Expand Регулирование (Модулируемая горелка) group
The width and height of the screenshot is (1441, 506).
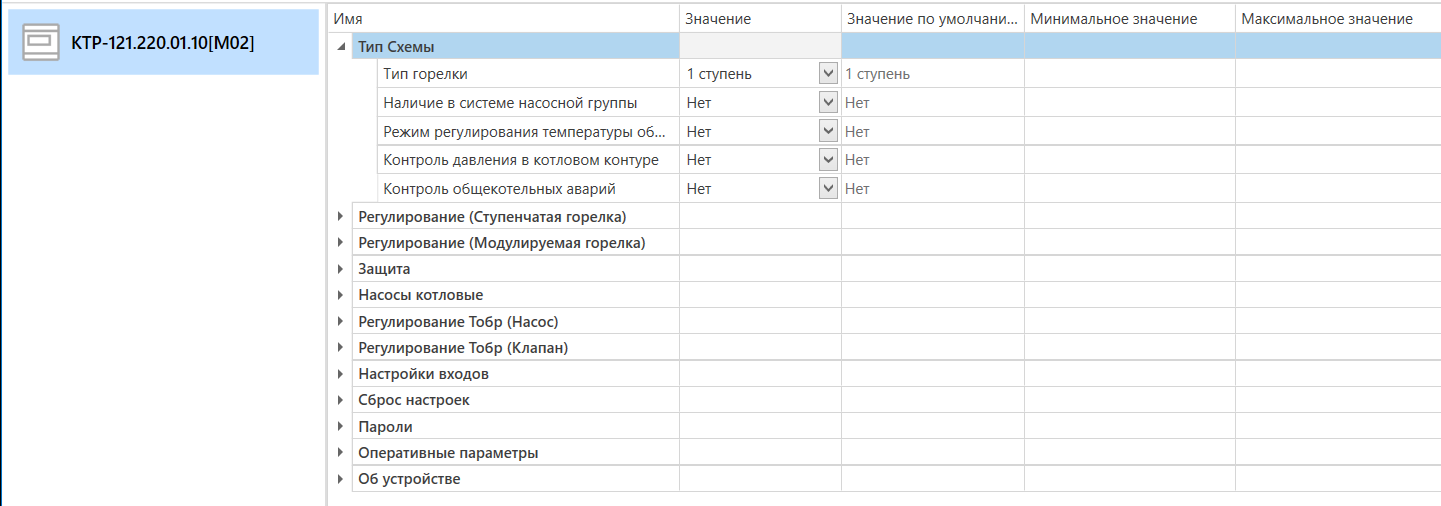coord(341,243)
